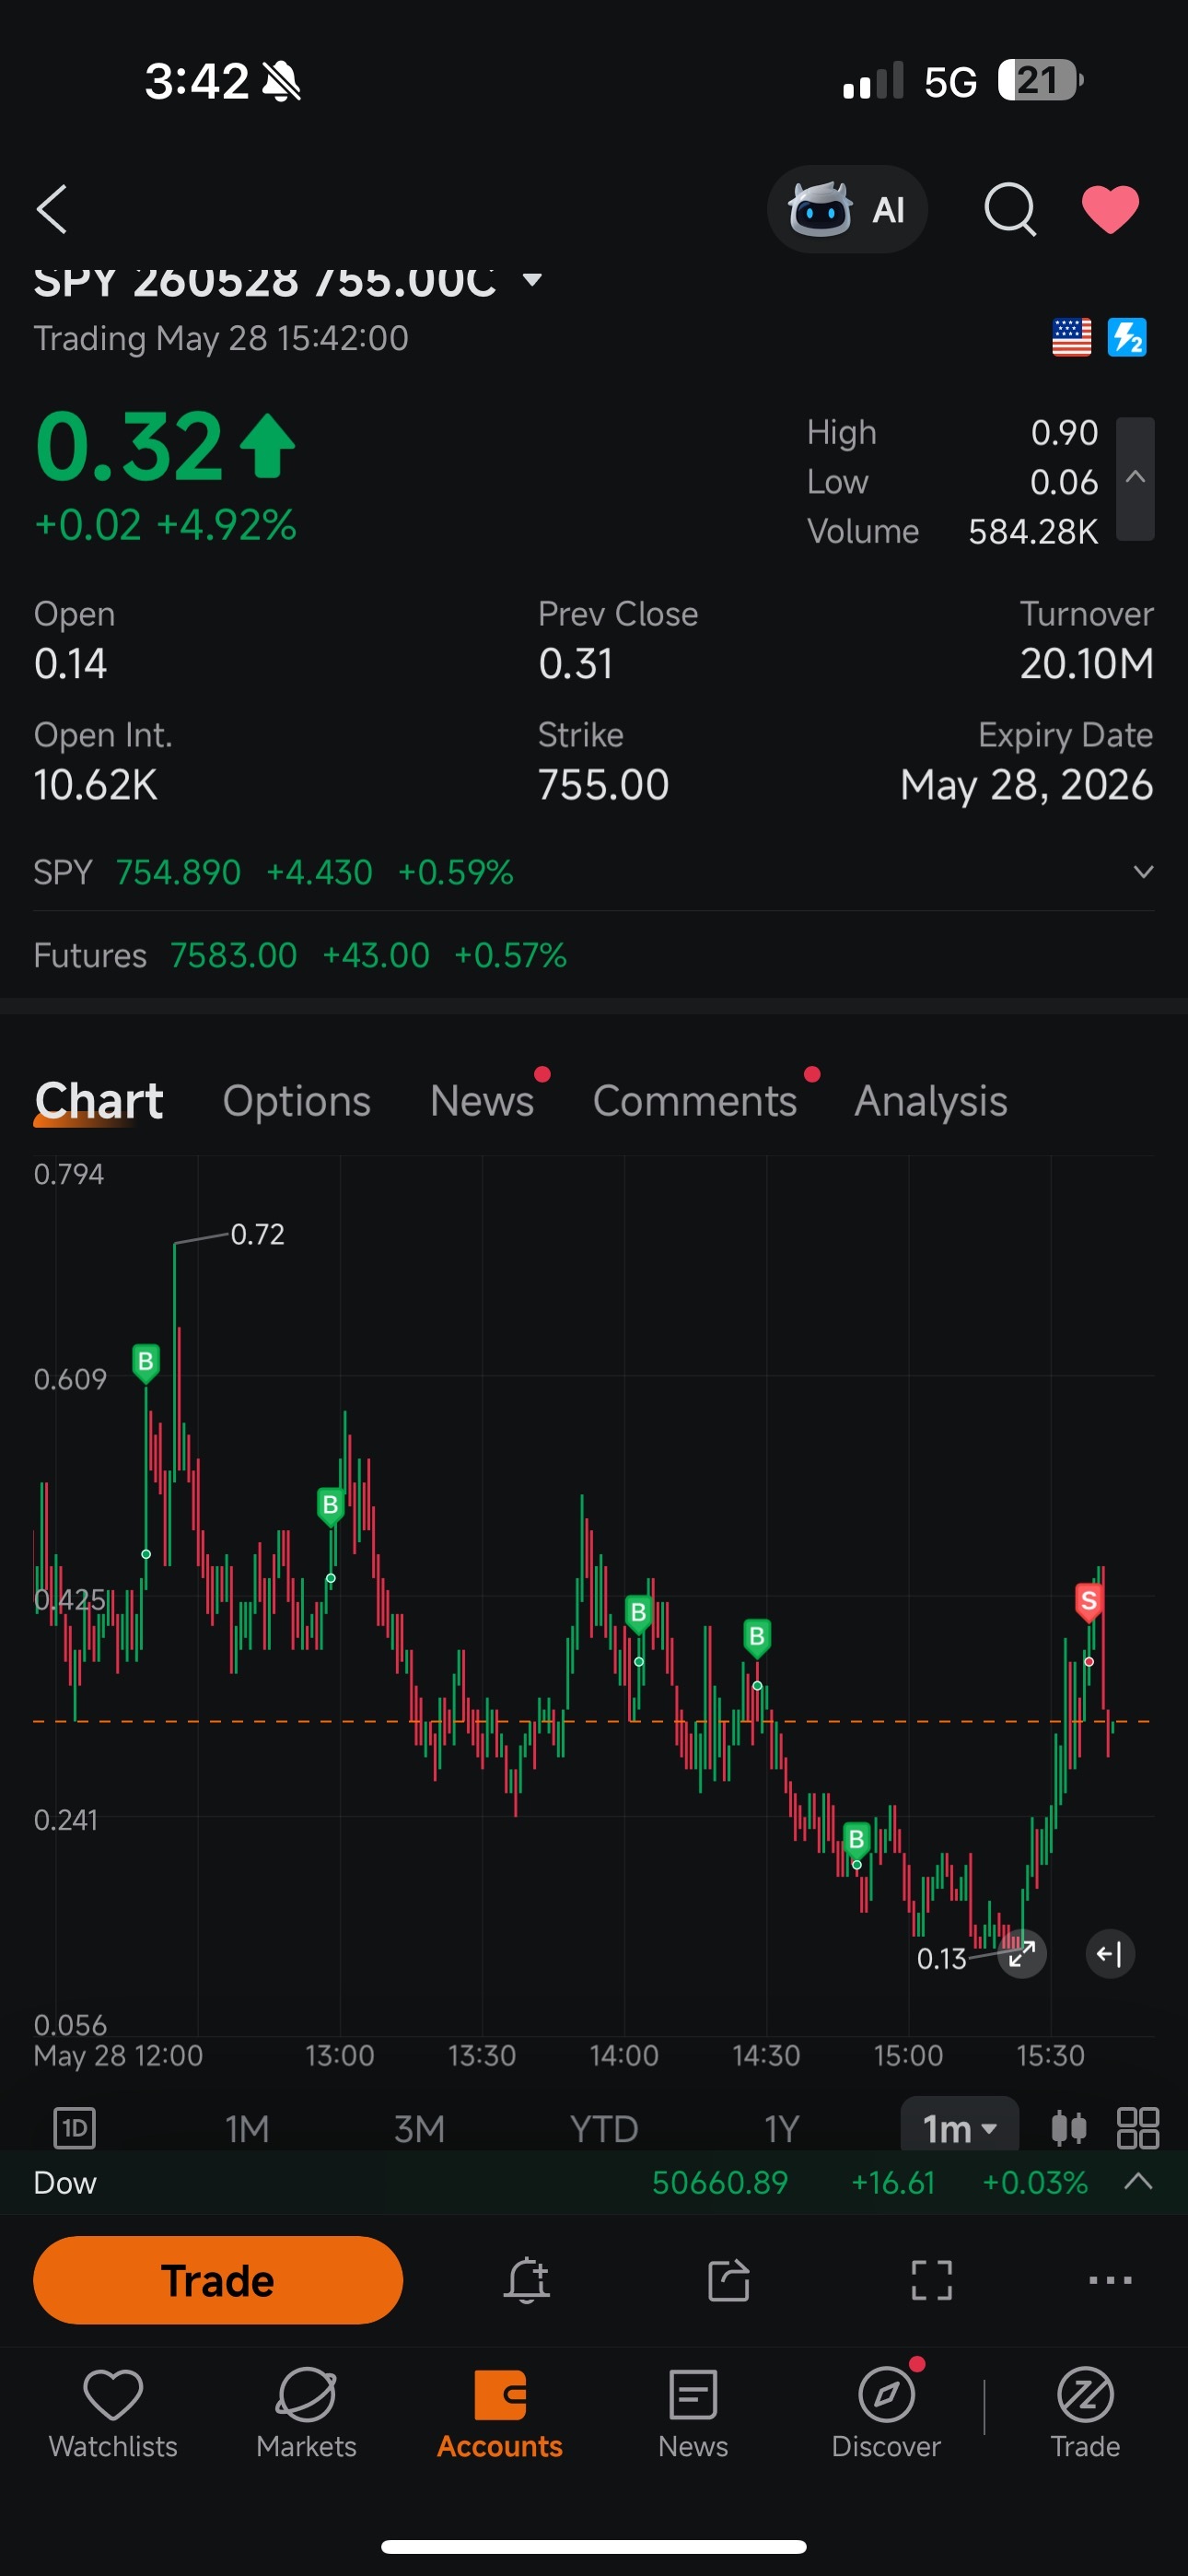The height and width of the screenshot is (2576, 1188).
Task: Tap the Strike 755.00 value
Action: 603,785
